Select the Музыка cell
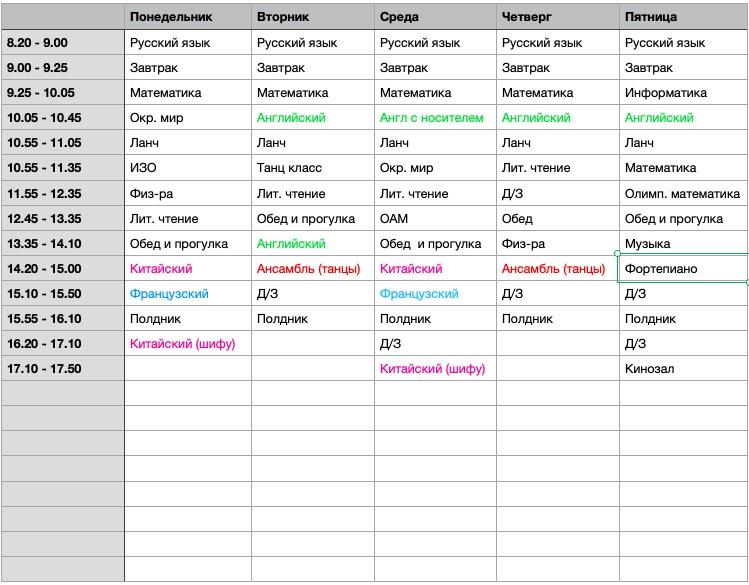The height and width of the screenshot is (585, 749). click(683, 244)
